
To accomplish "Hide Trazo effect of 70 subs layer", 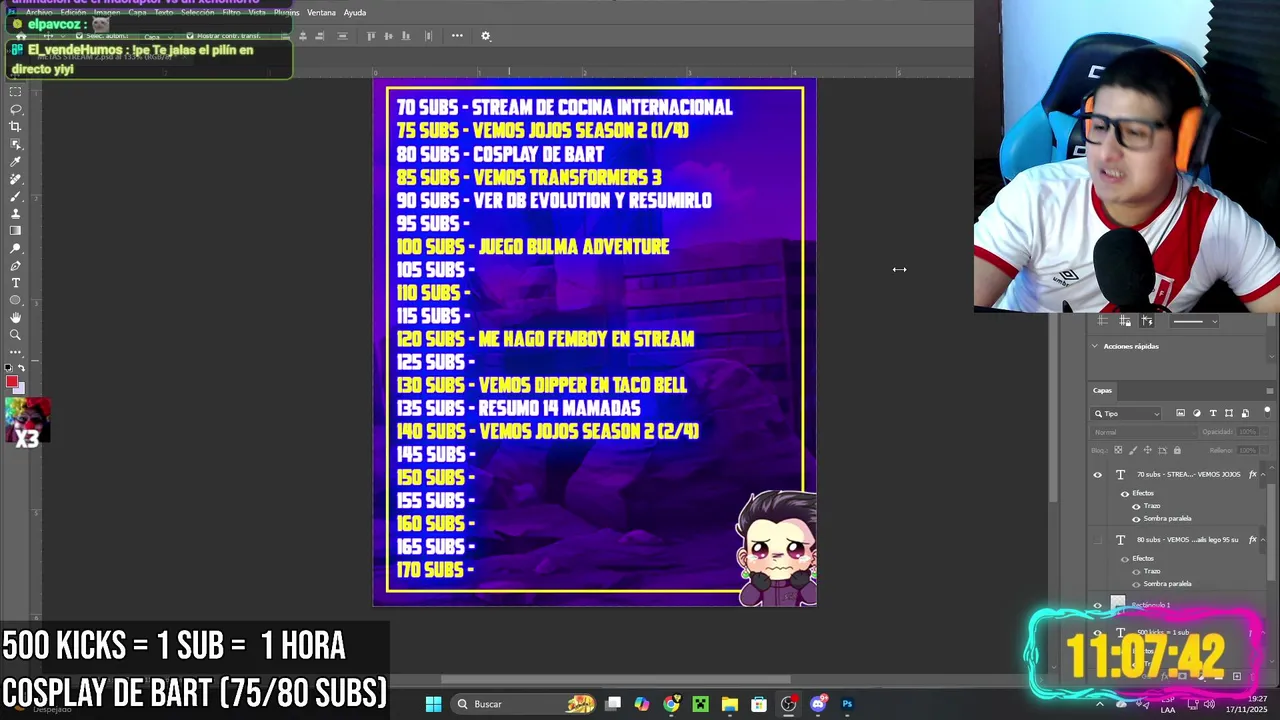I will (x=1136, y=506).
